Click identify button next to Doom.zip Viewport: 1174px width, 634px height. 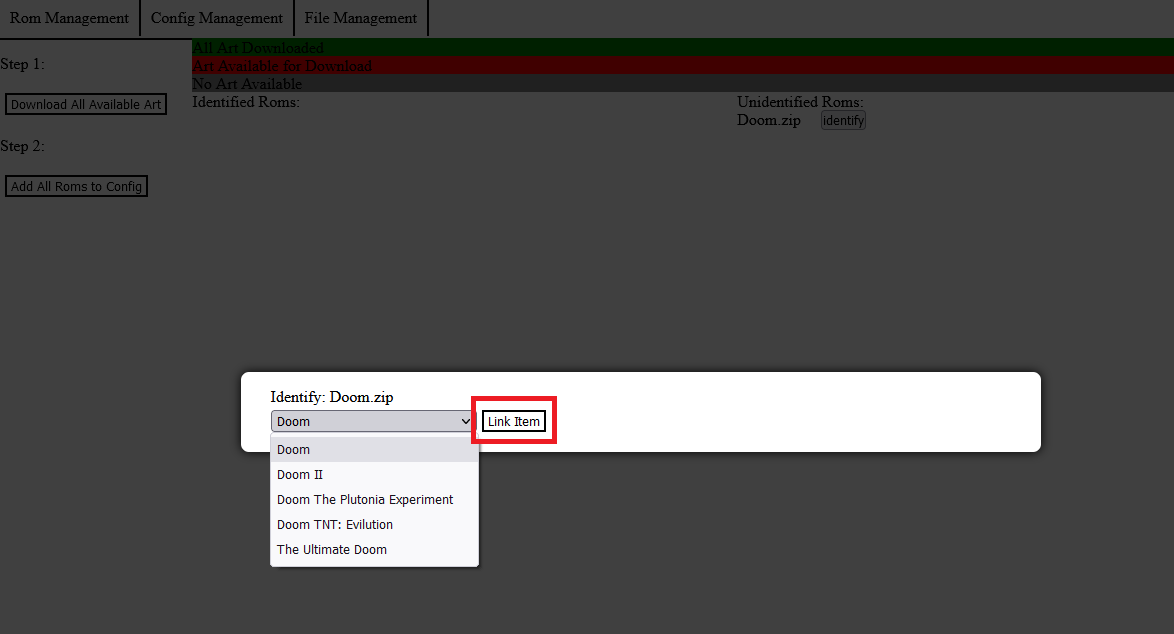click(x=842, y=120)
